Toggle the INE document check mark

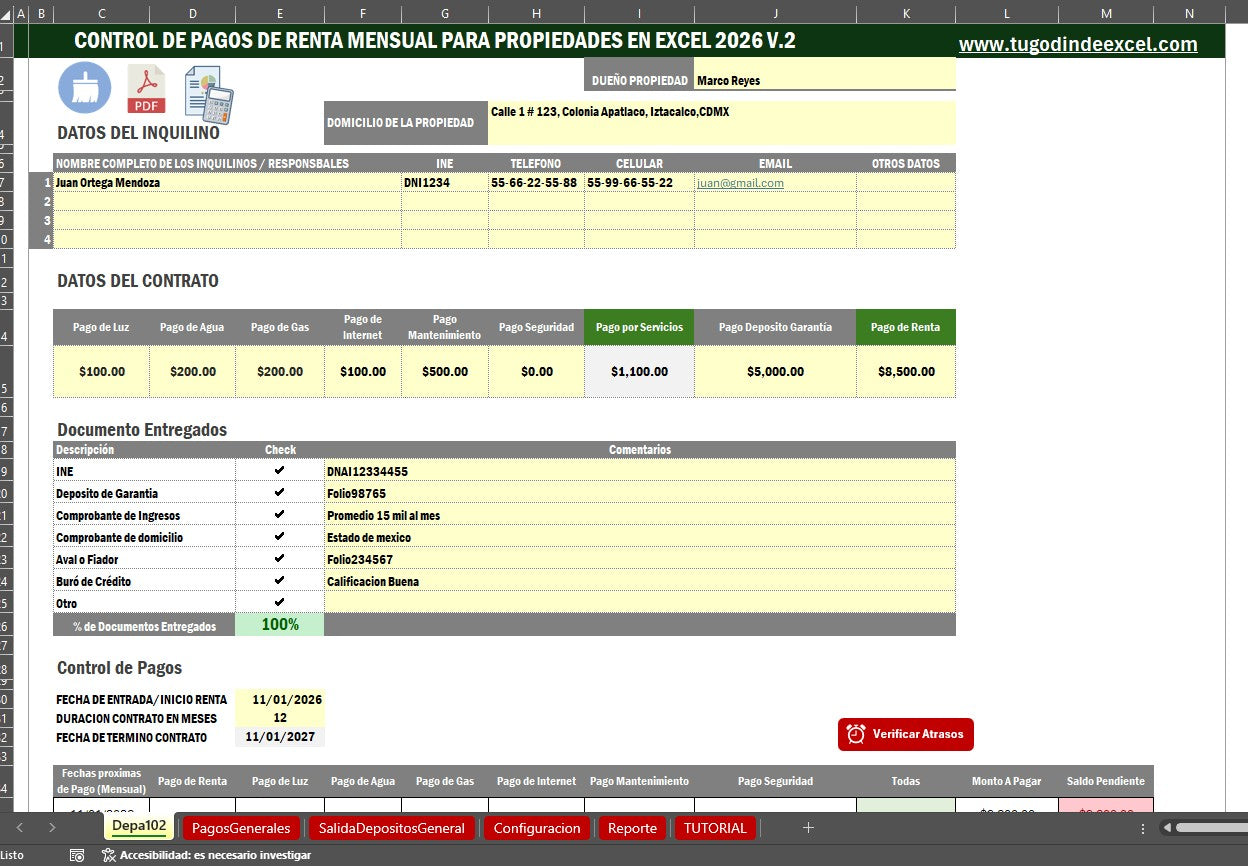(x=281, y=471)
